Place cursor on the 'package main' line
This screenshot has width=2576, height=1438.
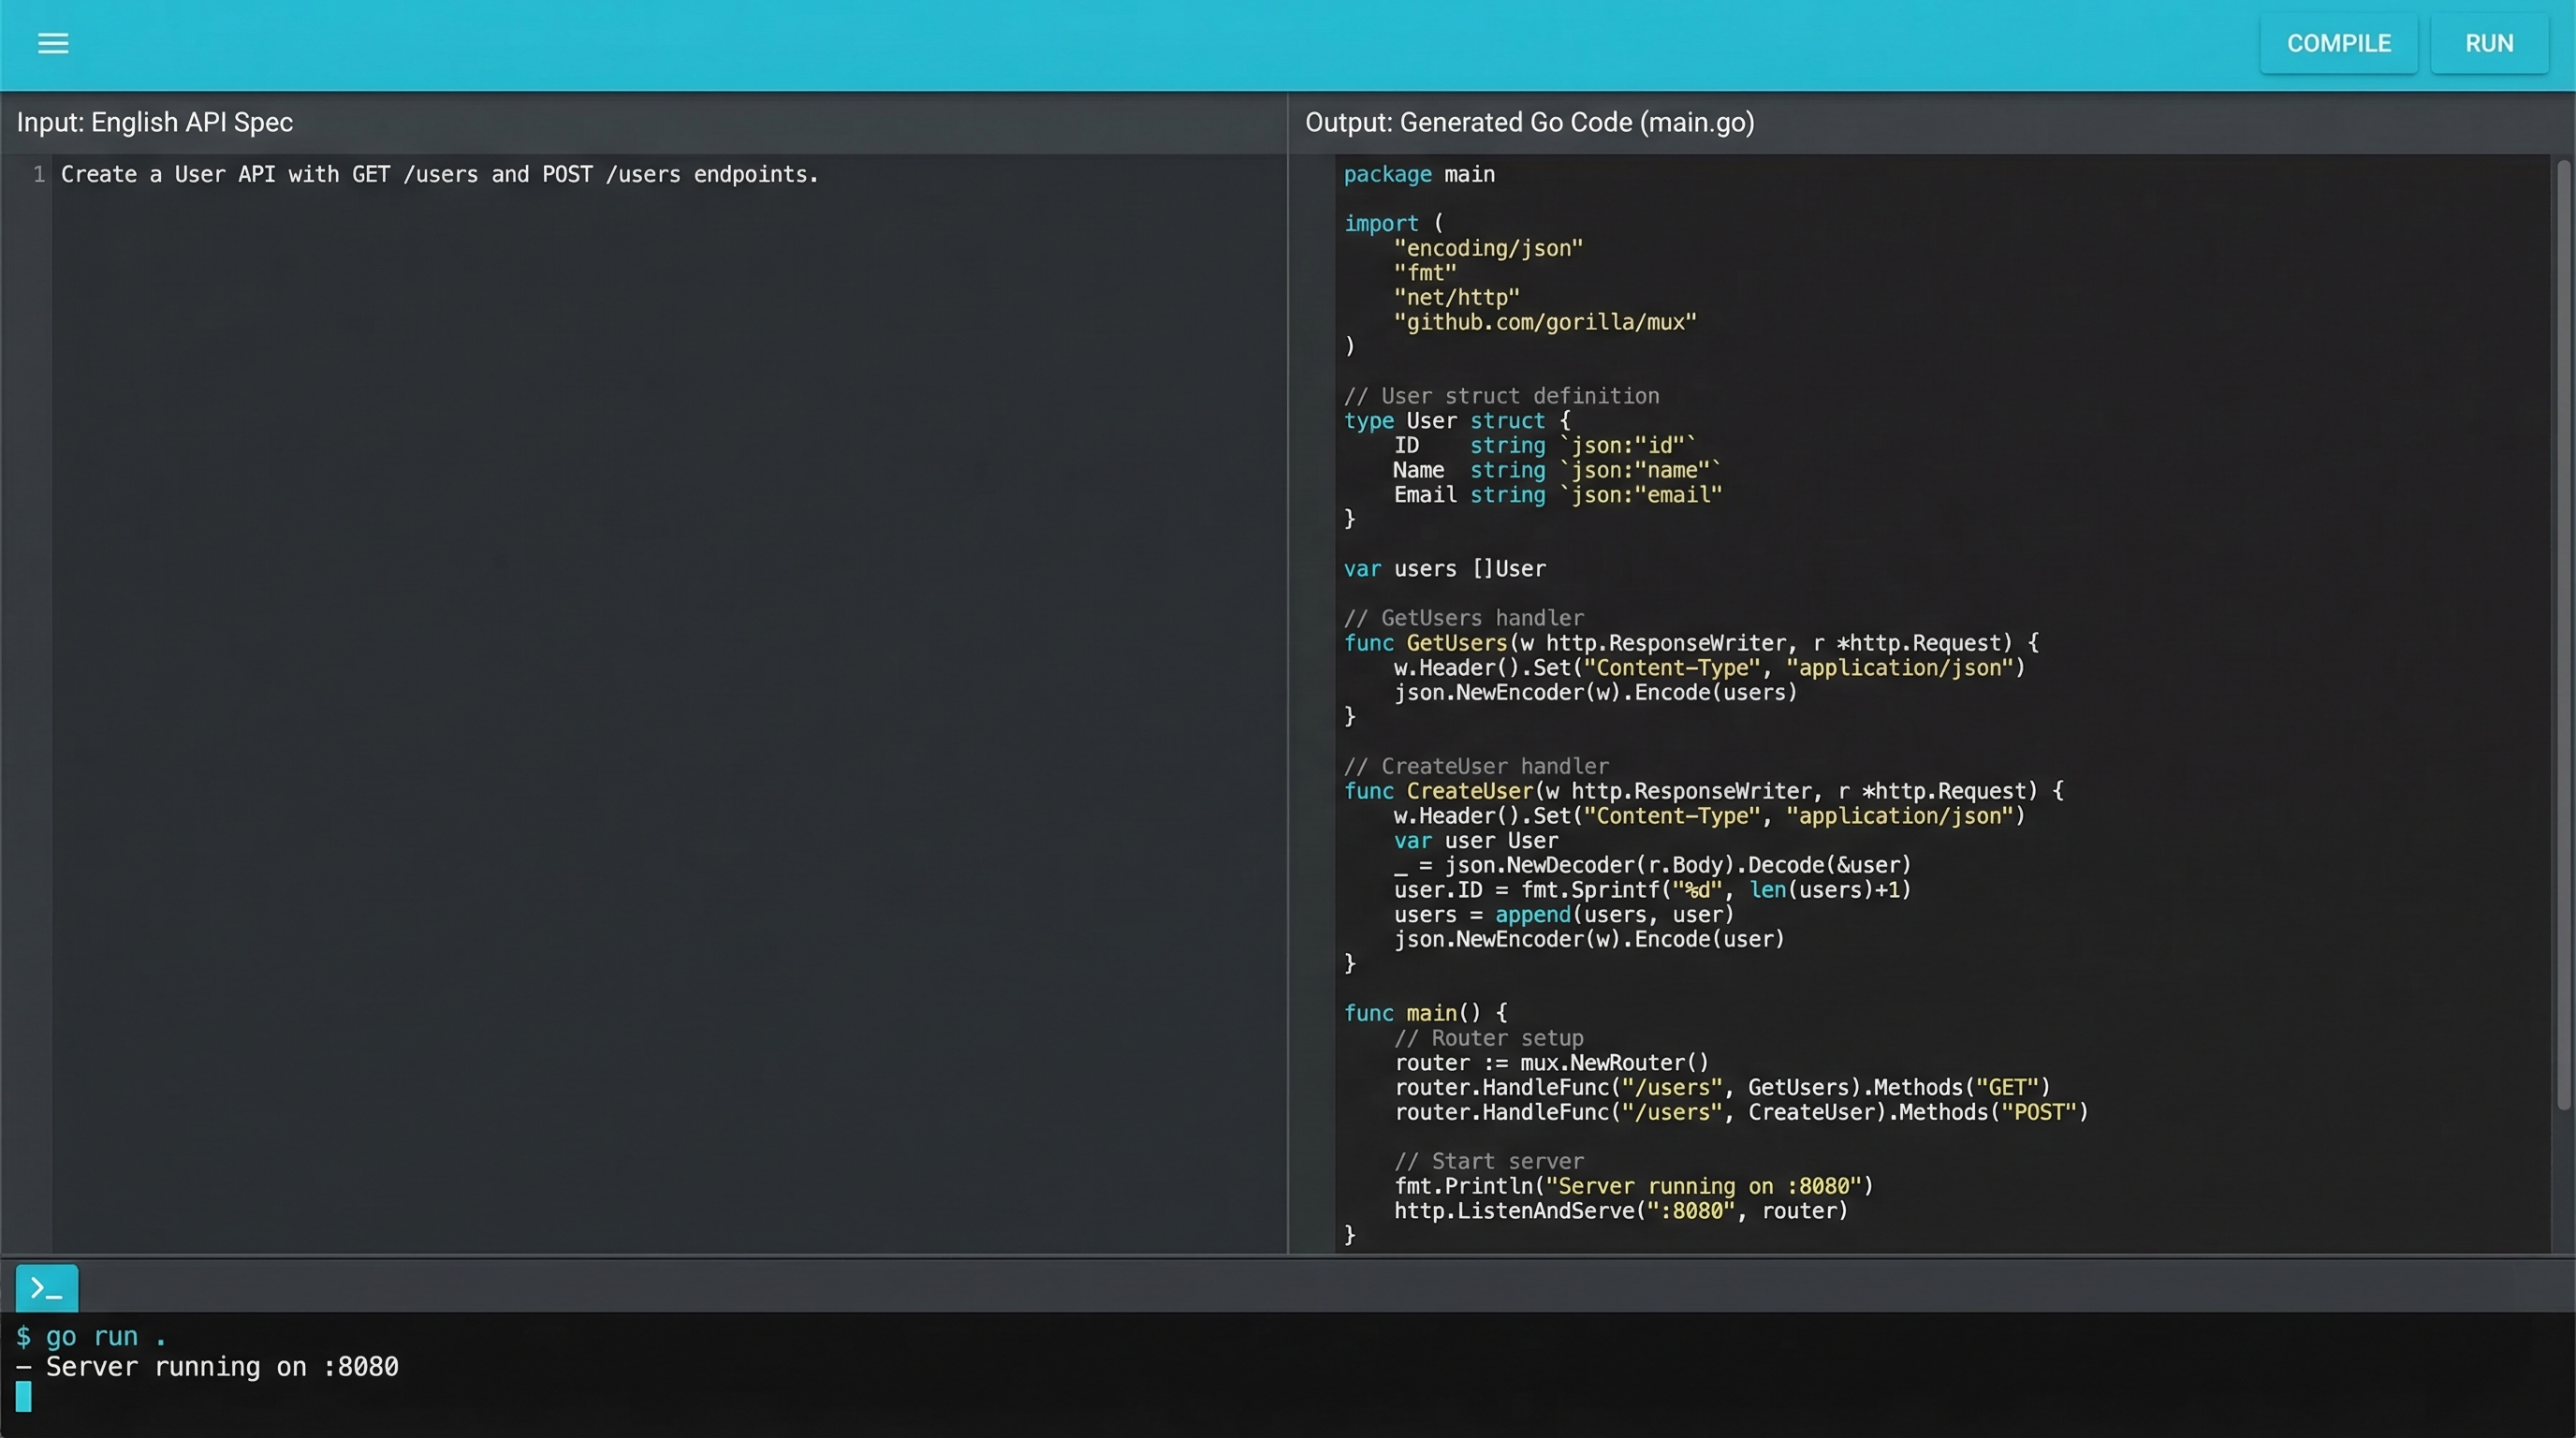tap(1418, 175)
